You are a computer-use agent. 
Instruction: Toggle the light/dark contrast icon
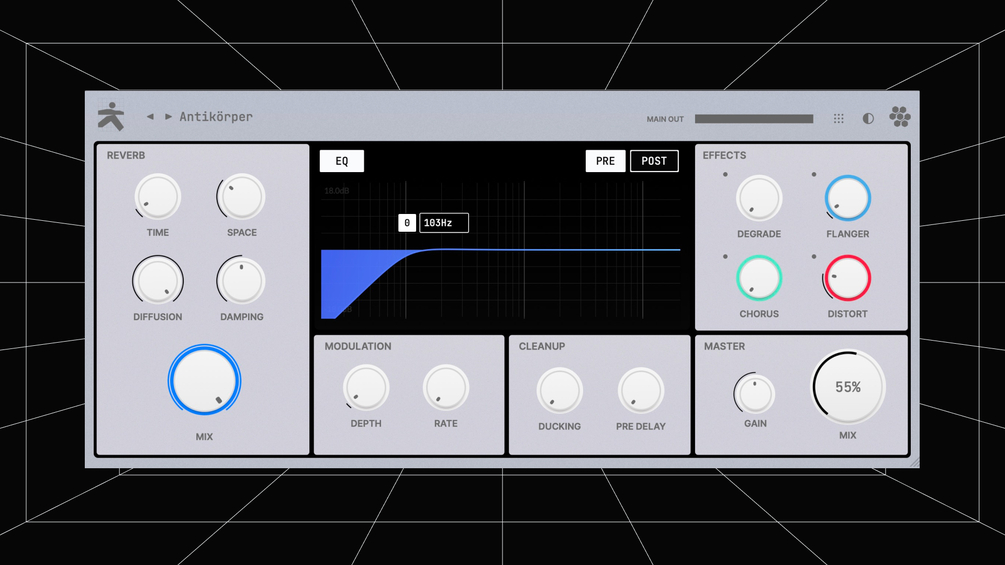(x=868, y=119)
